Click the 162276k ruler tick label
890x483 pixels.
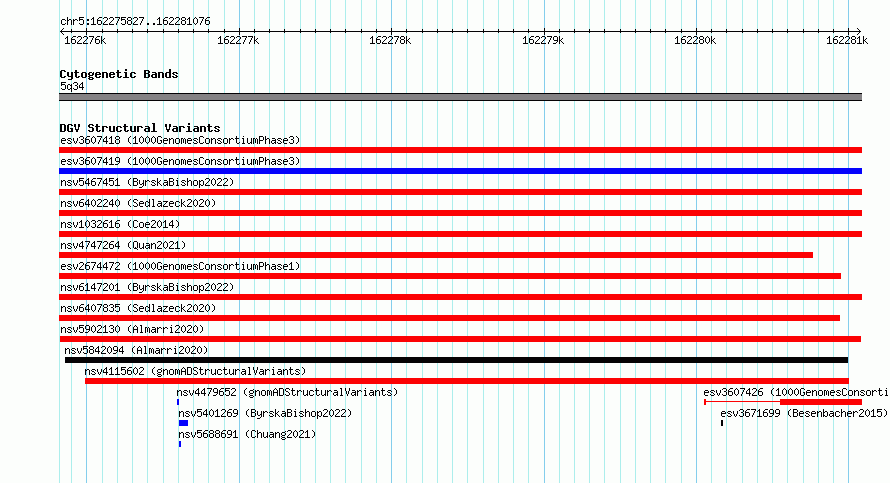click(x=85, y=40)
